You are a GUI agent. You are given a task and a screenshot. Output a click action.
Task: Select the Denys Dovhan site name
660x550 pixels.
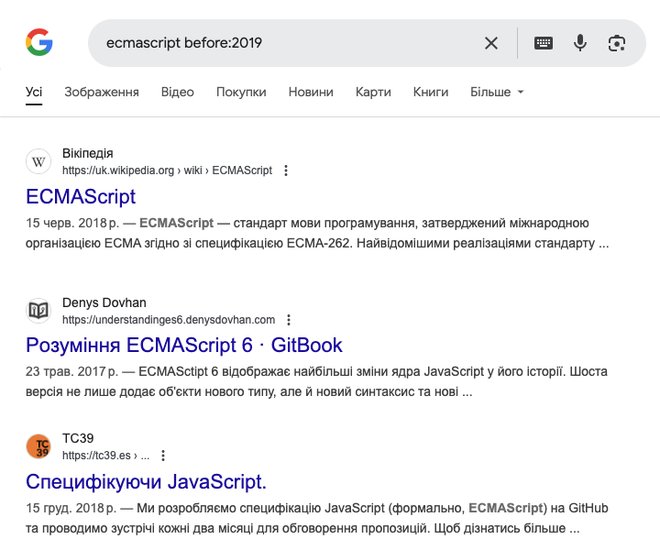coord(104,303)
